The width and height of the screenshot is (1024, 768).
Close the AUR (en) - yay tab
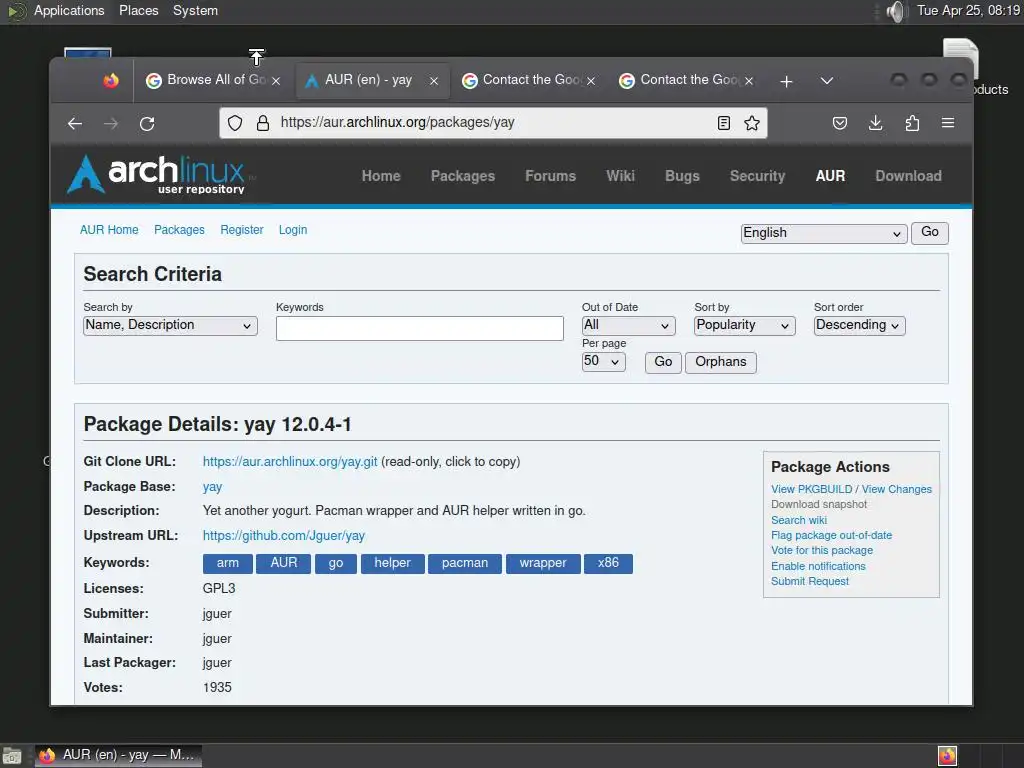434,81
